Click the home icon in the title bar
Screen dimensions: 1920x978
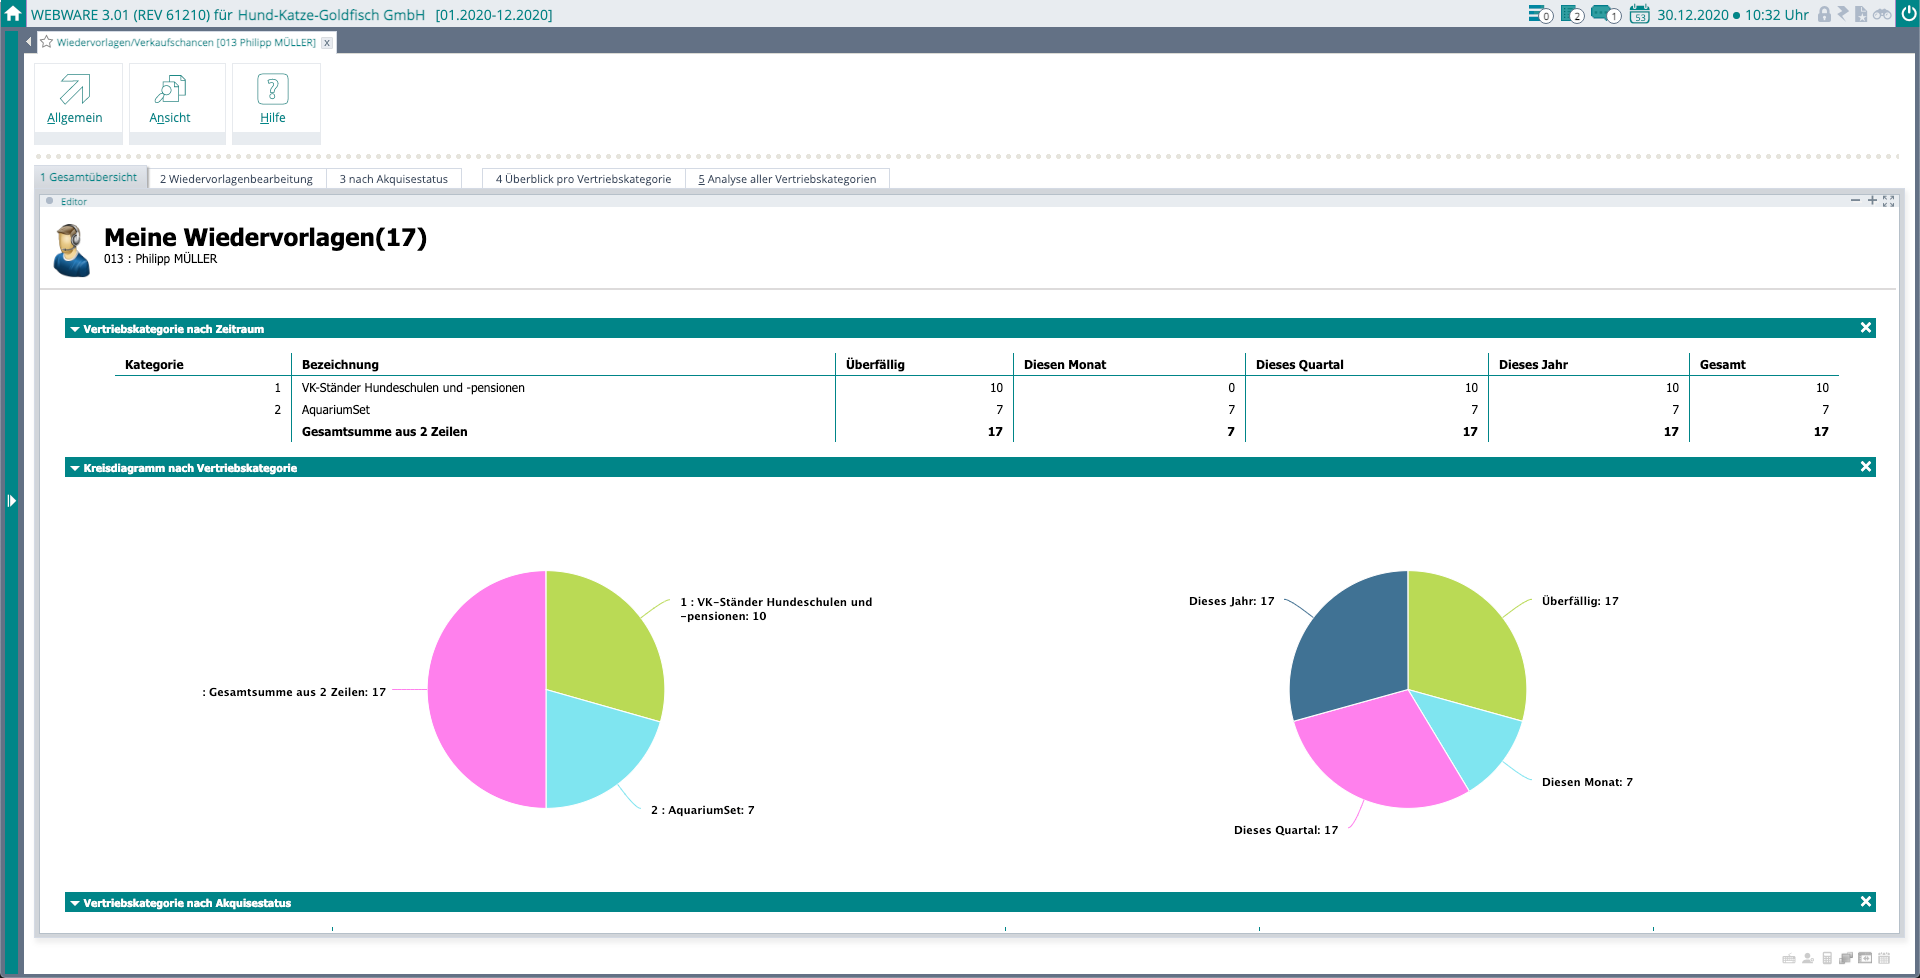pyautogui.click(x=13, y=14)
